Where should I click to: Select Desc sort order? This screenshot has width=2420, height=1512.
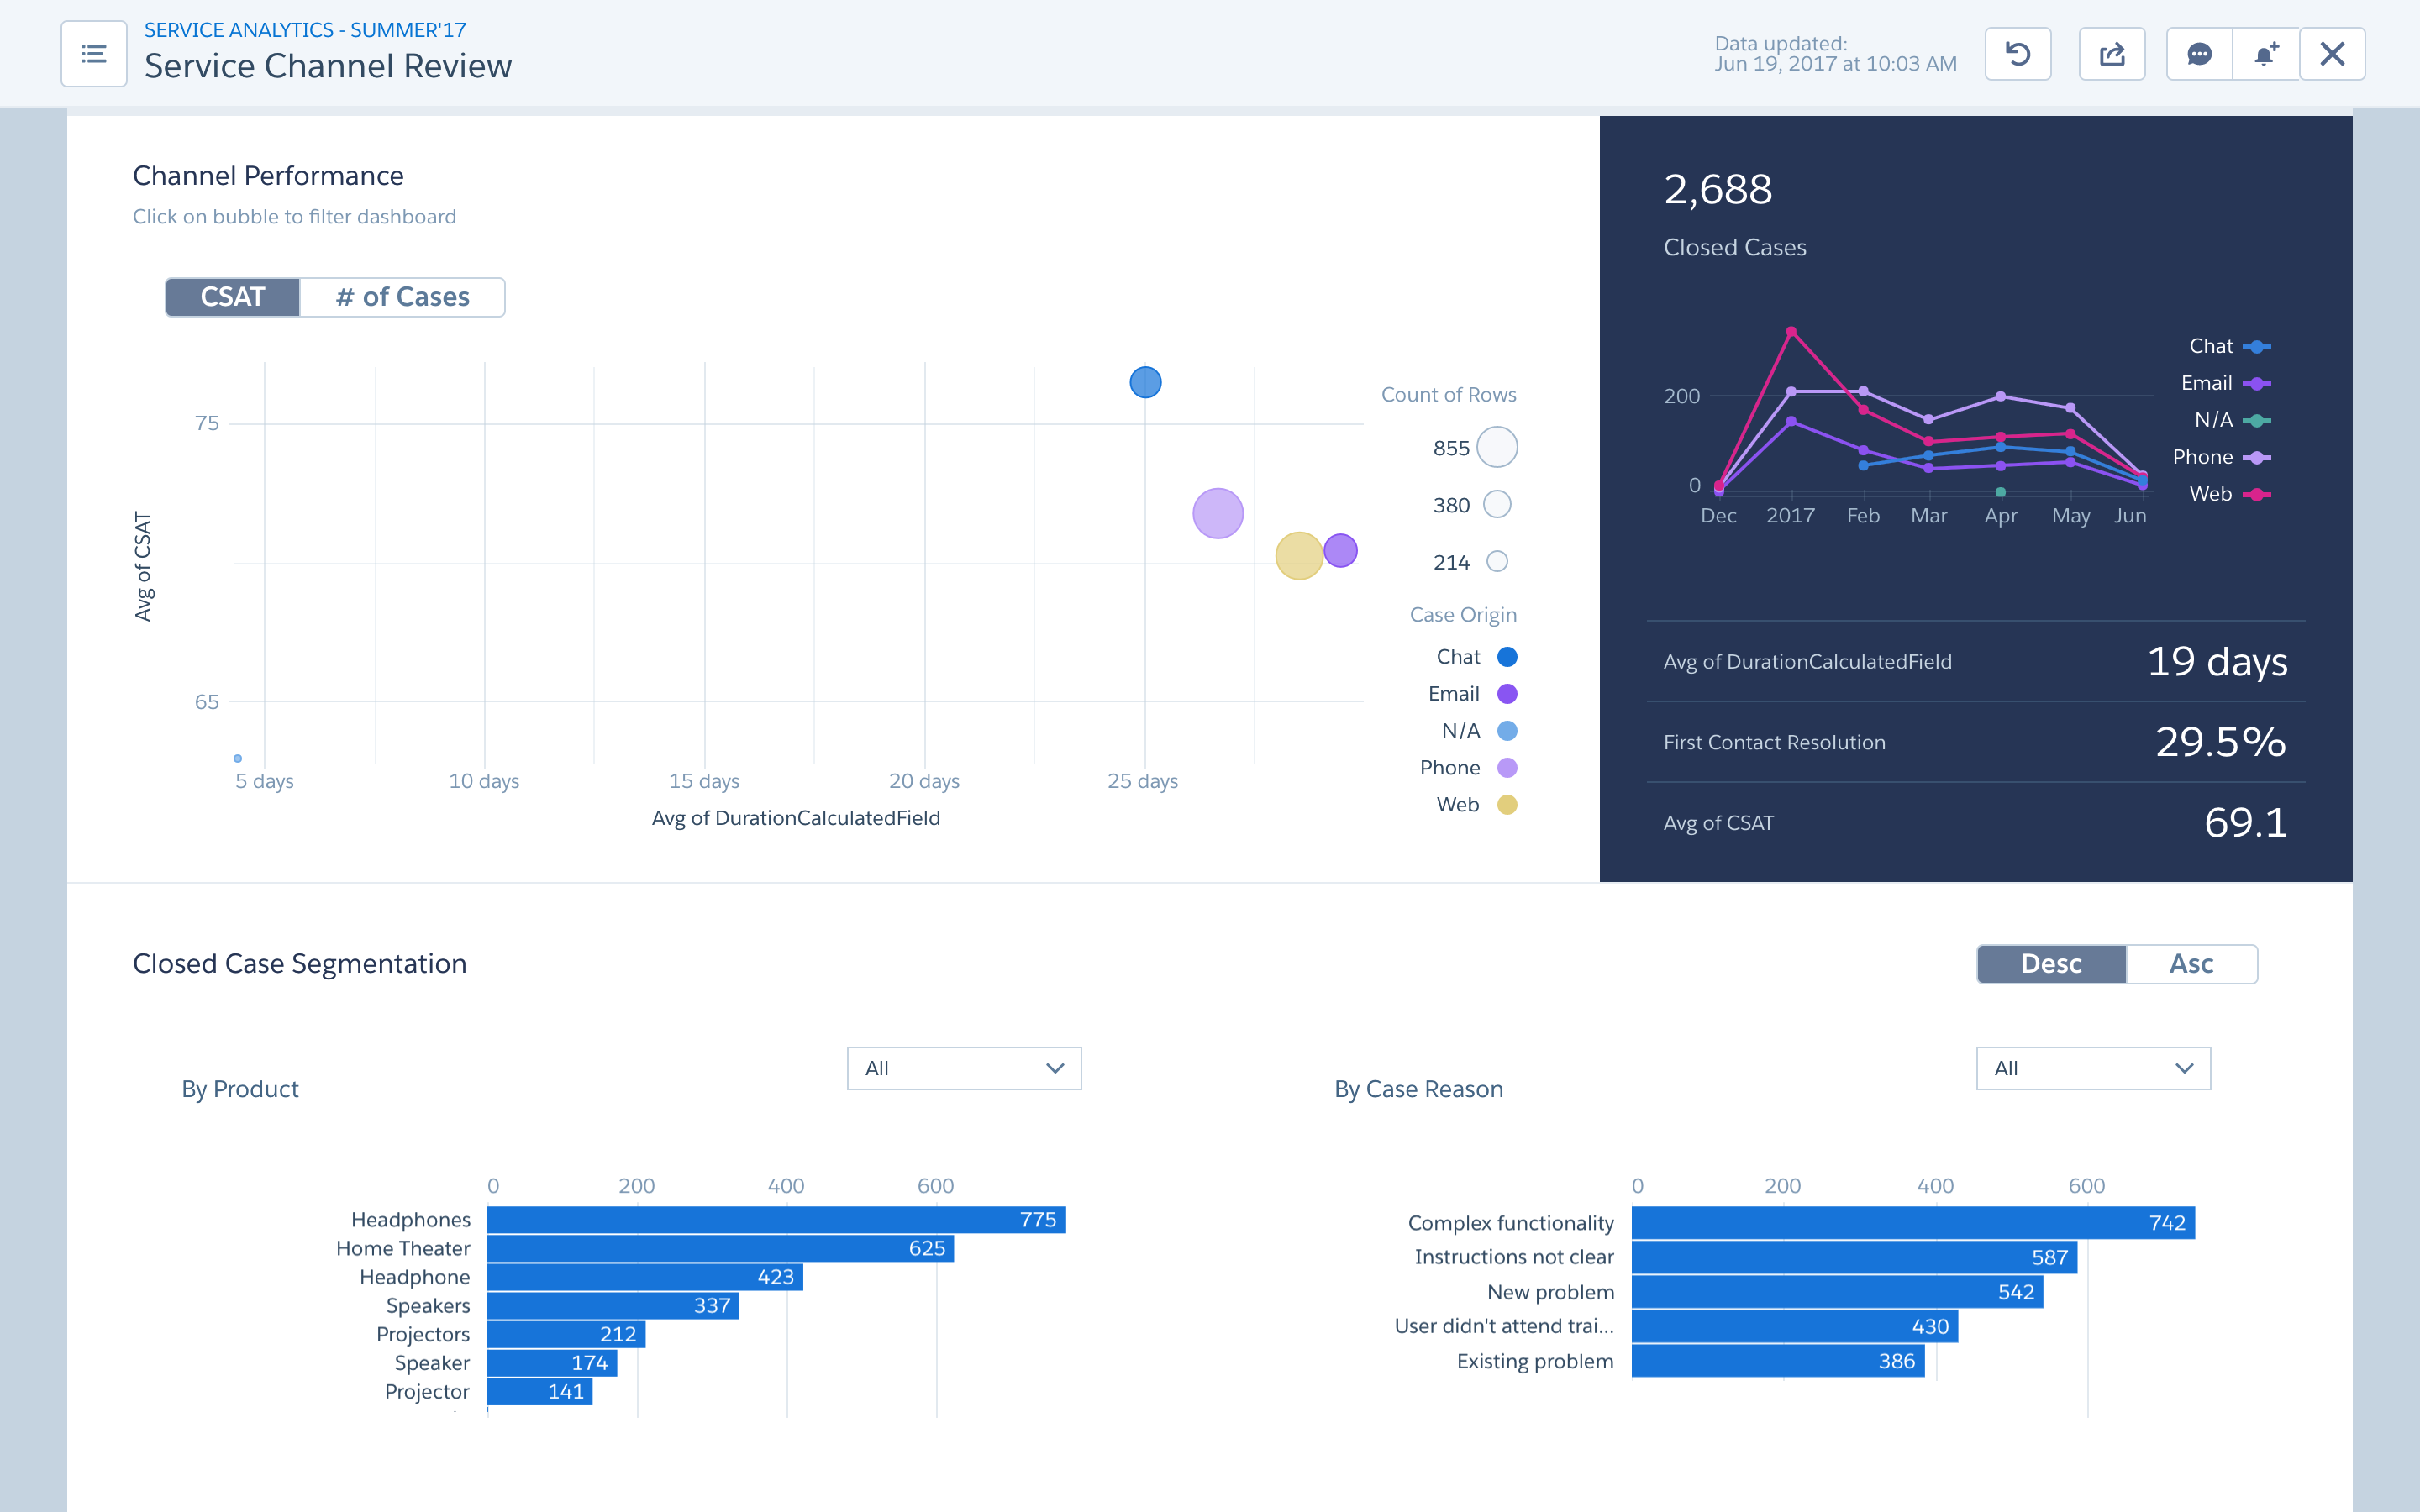coord(2051,964)
